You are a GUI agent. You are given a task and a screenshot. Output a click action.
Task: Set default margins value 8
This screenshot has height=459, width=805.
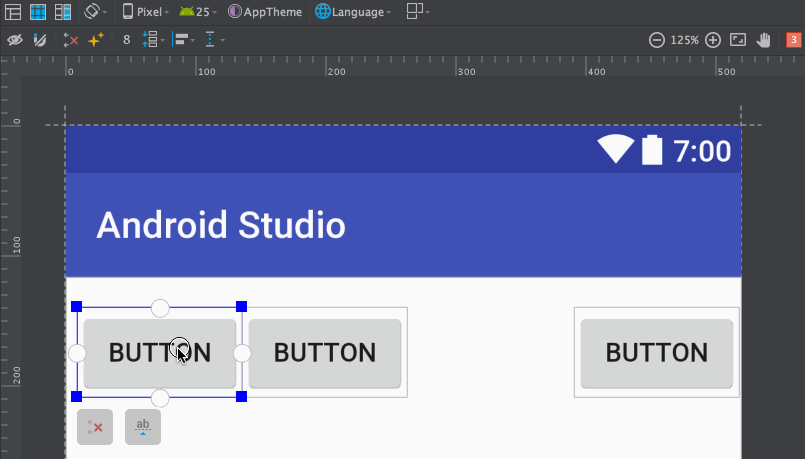126,40
